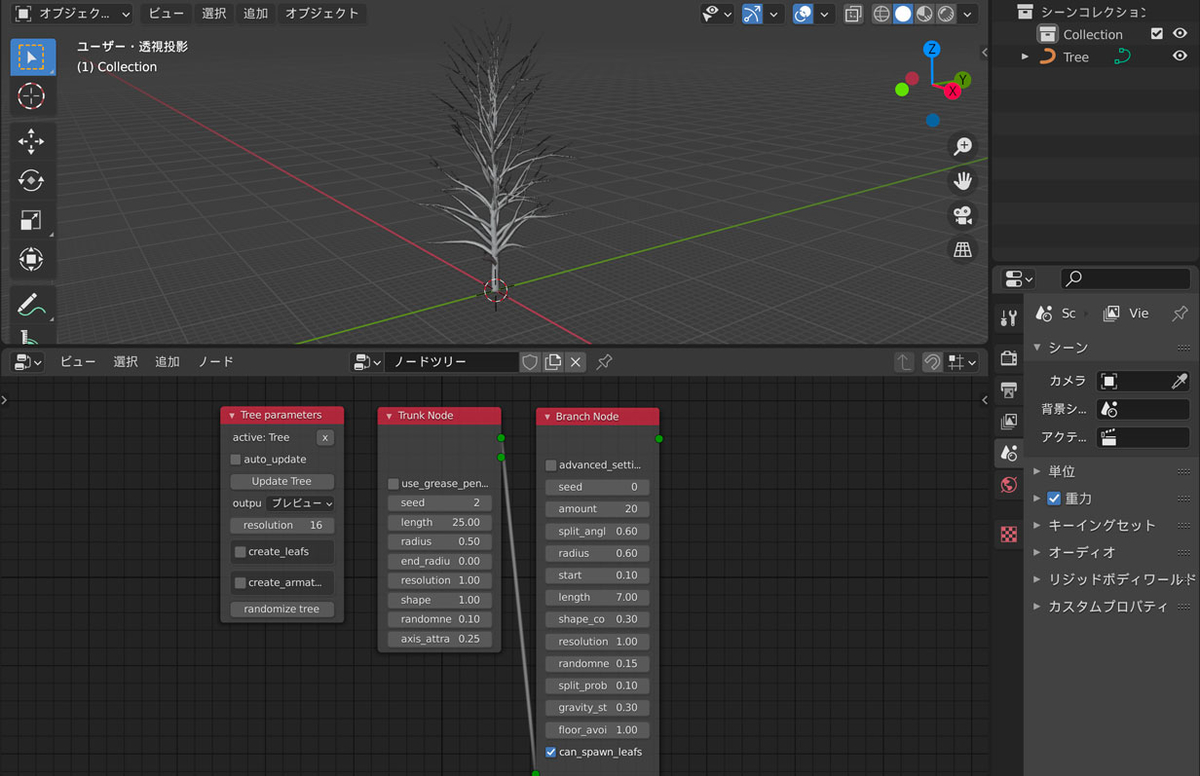Viewport: 1200px width, 776px height.
Task: Open the viewport 選択 menu
Action: 214,14
